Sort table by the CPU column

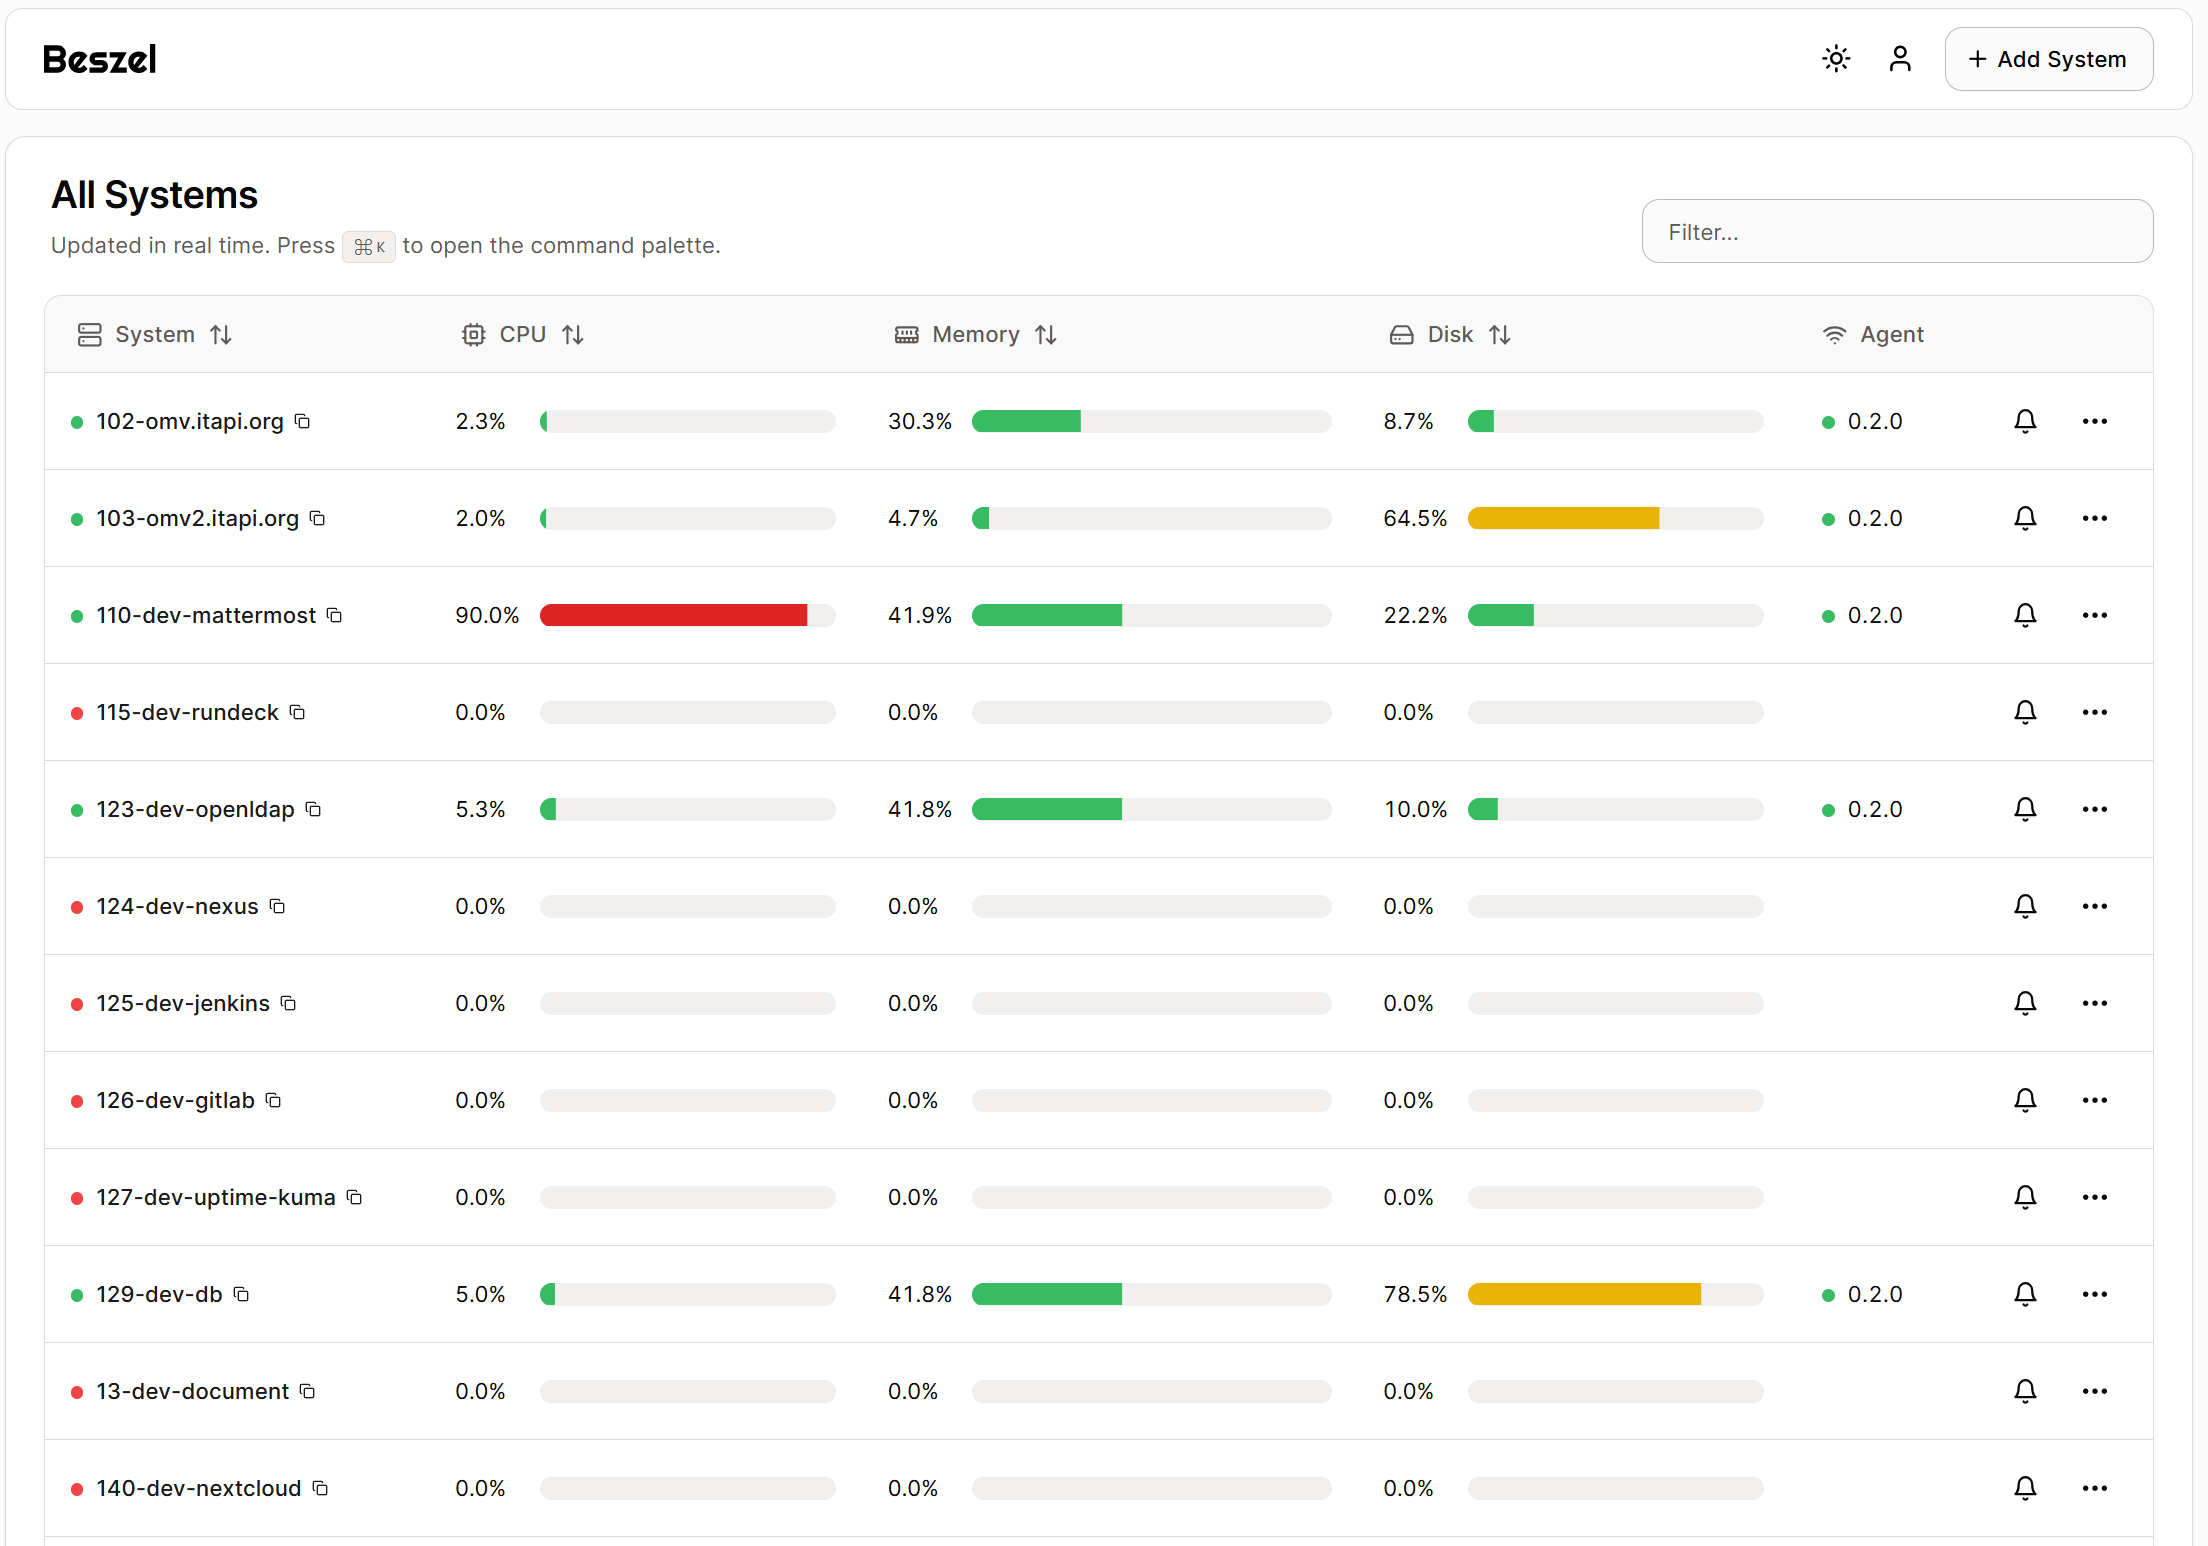pos(523,334)
